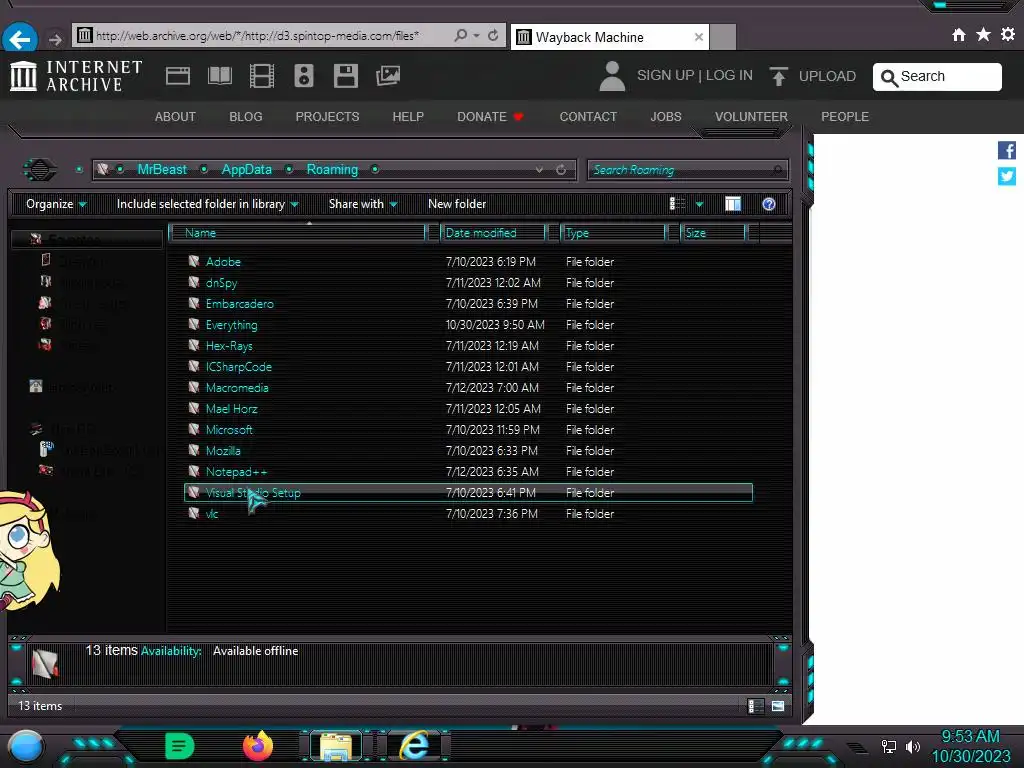
Task: Open browser settings gear icon
Action: tap(1008, 35)
